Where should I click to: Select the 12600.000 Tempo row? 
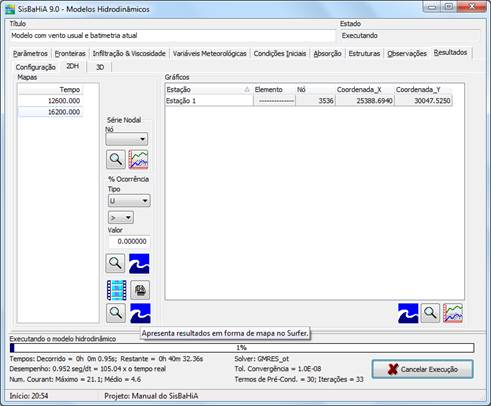(51, 101)
